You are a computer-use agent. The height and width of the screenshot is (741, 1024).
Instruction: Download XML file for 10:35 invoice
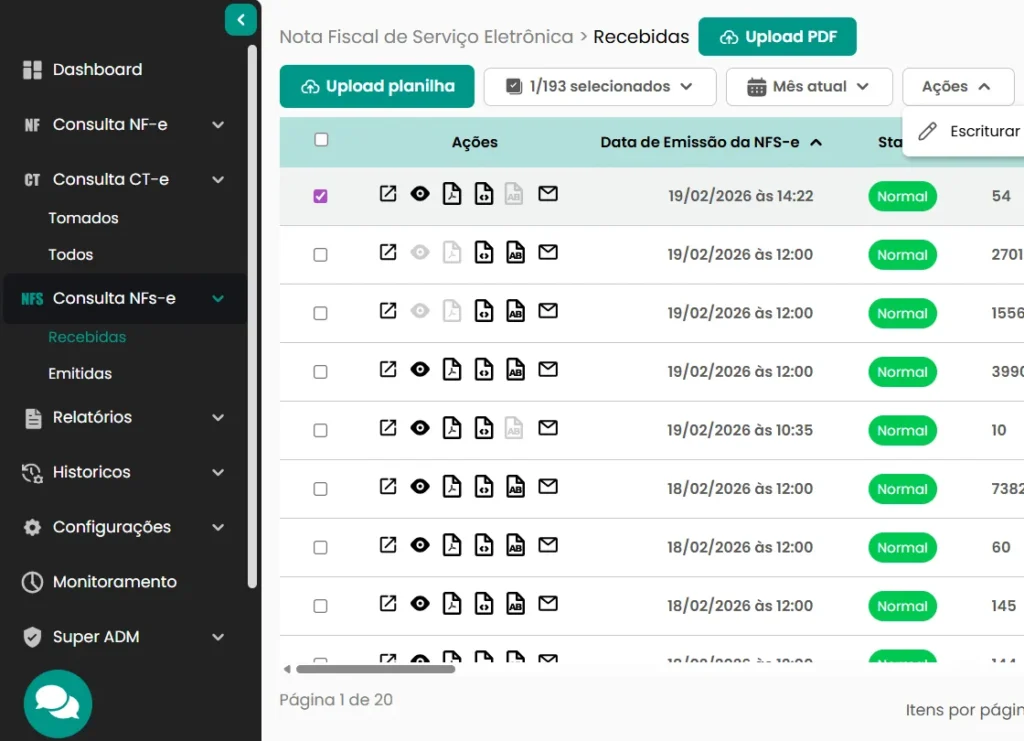coord(483,429)
